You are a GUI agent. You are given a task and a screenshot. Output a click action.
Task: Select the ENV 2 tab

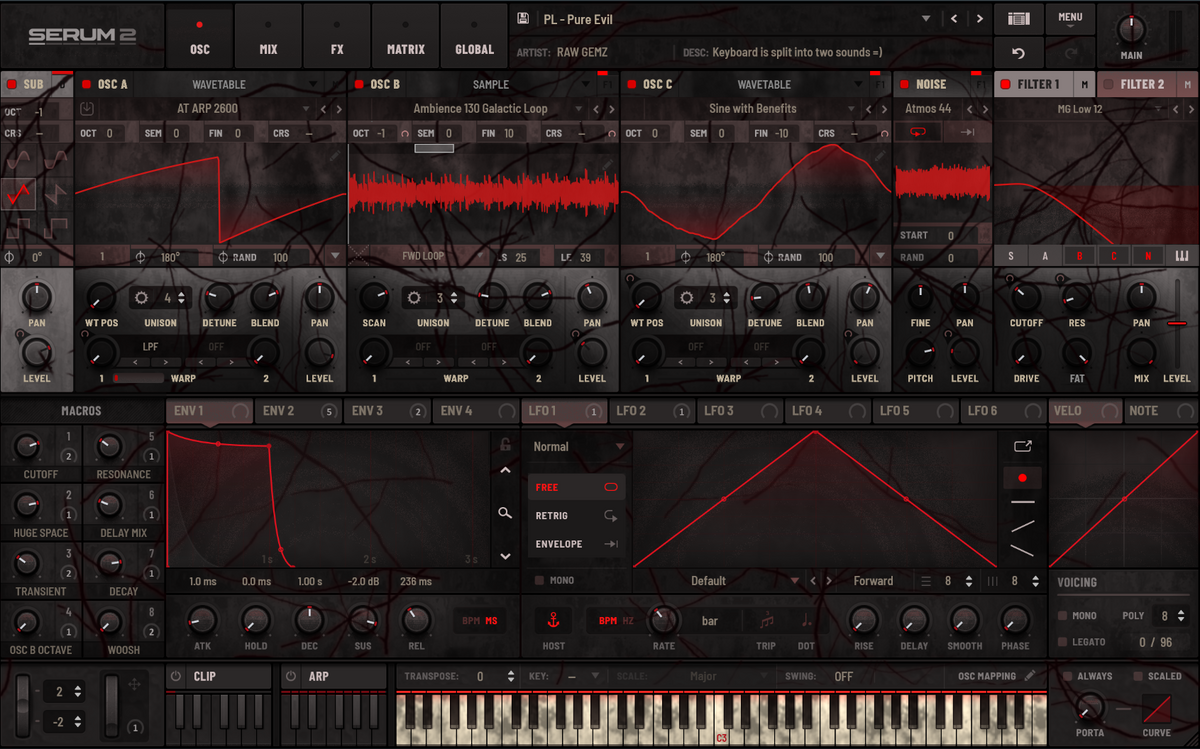click(x=298, y=411)
